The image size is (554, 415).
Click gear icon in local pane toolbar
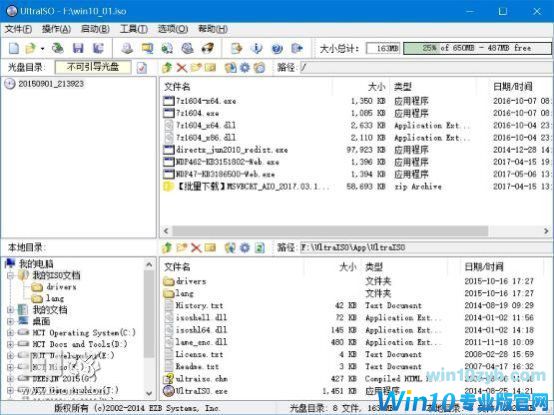pos(245,247)
